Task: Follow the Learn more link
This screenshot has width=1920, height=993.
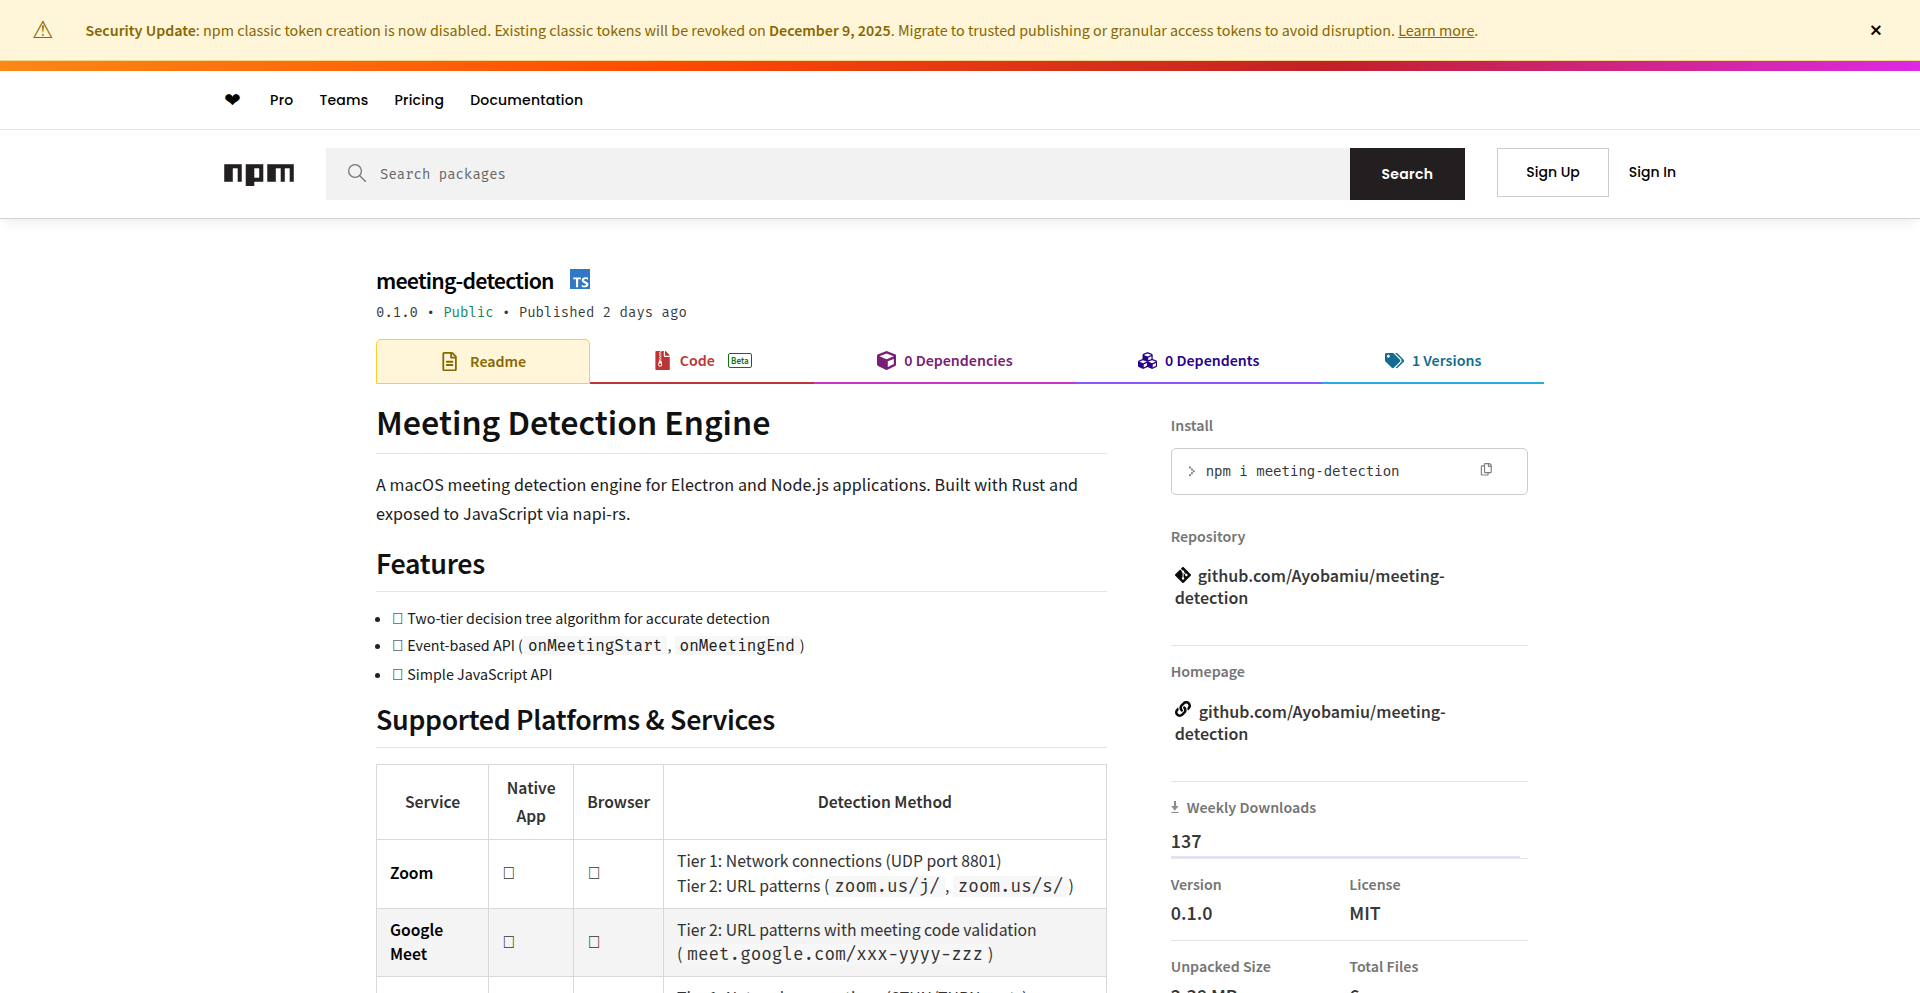Action: (1435, 31)
